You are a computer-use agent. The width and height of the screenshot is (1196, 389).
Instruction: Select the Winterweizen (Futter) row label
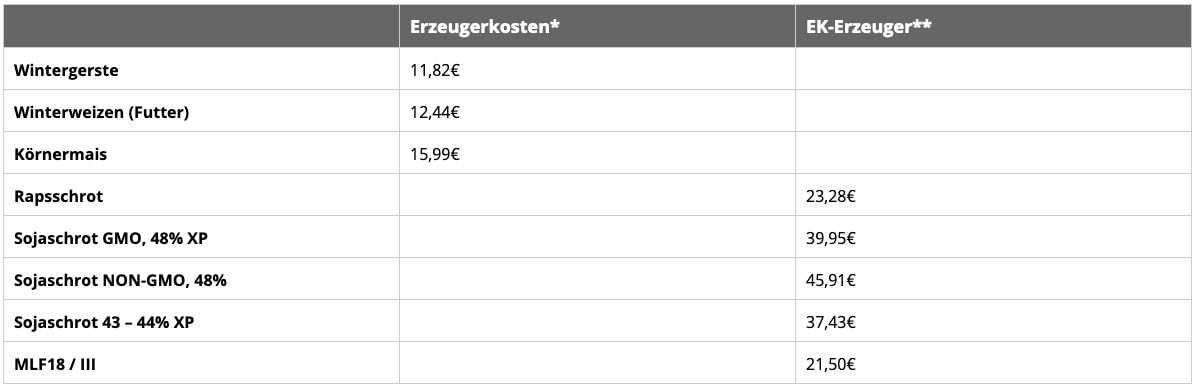(x=101, y=112)
